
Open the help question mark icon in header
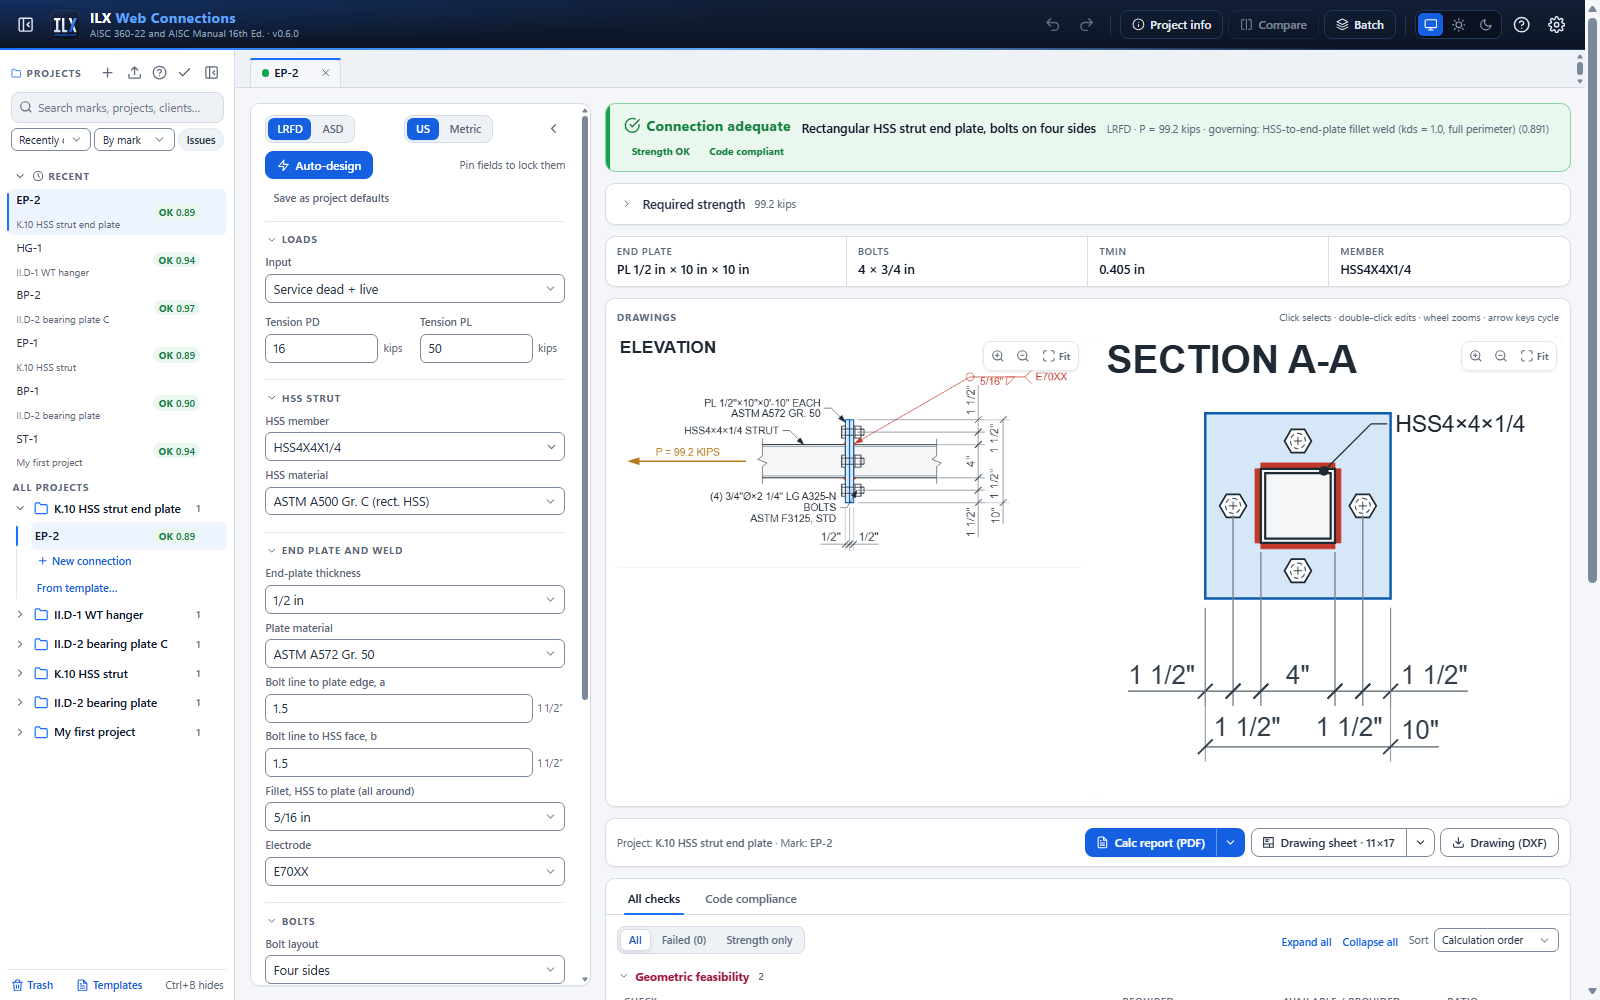point(1522,25)
